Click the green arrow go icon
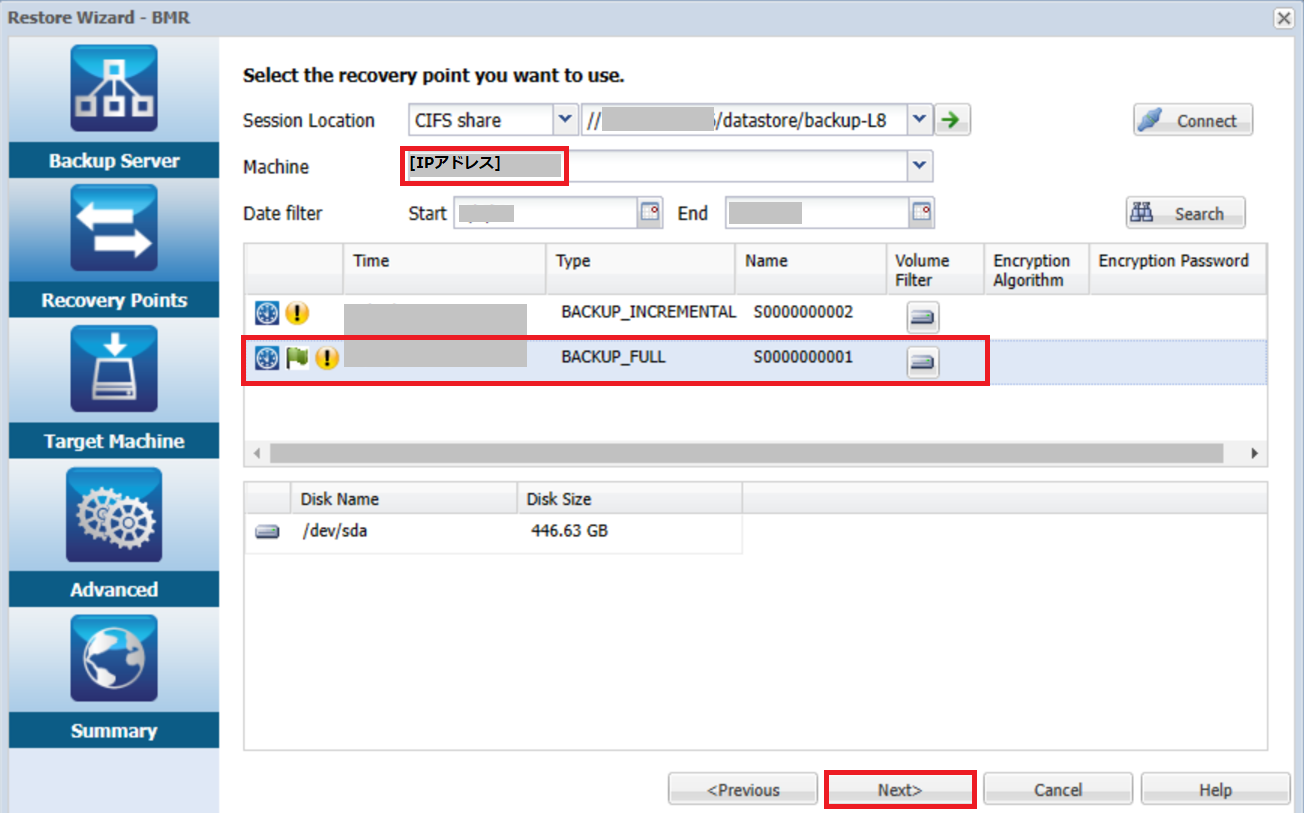1304x813 pixels. coord(954,120)
